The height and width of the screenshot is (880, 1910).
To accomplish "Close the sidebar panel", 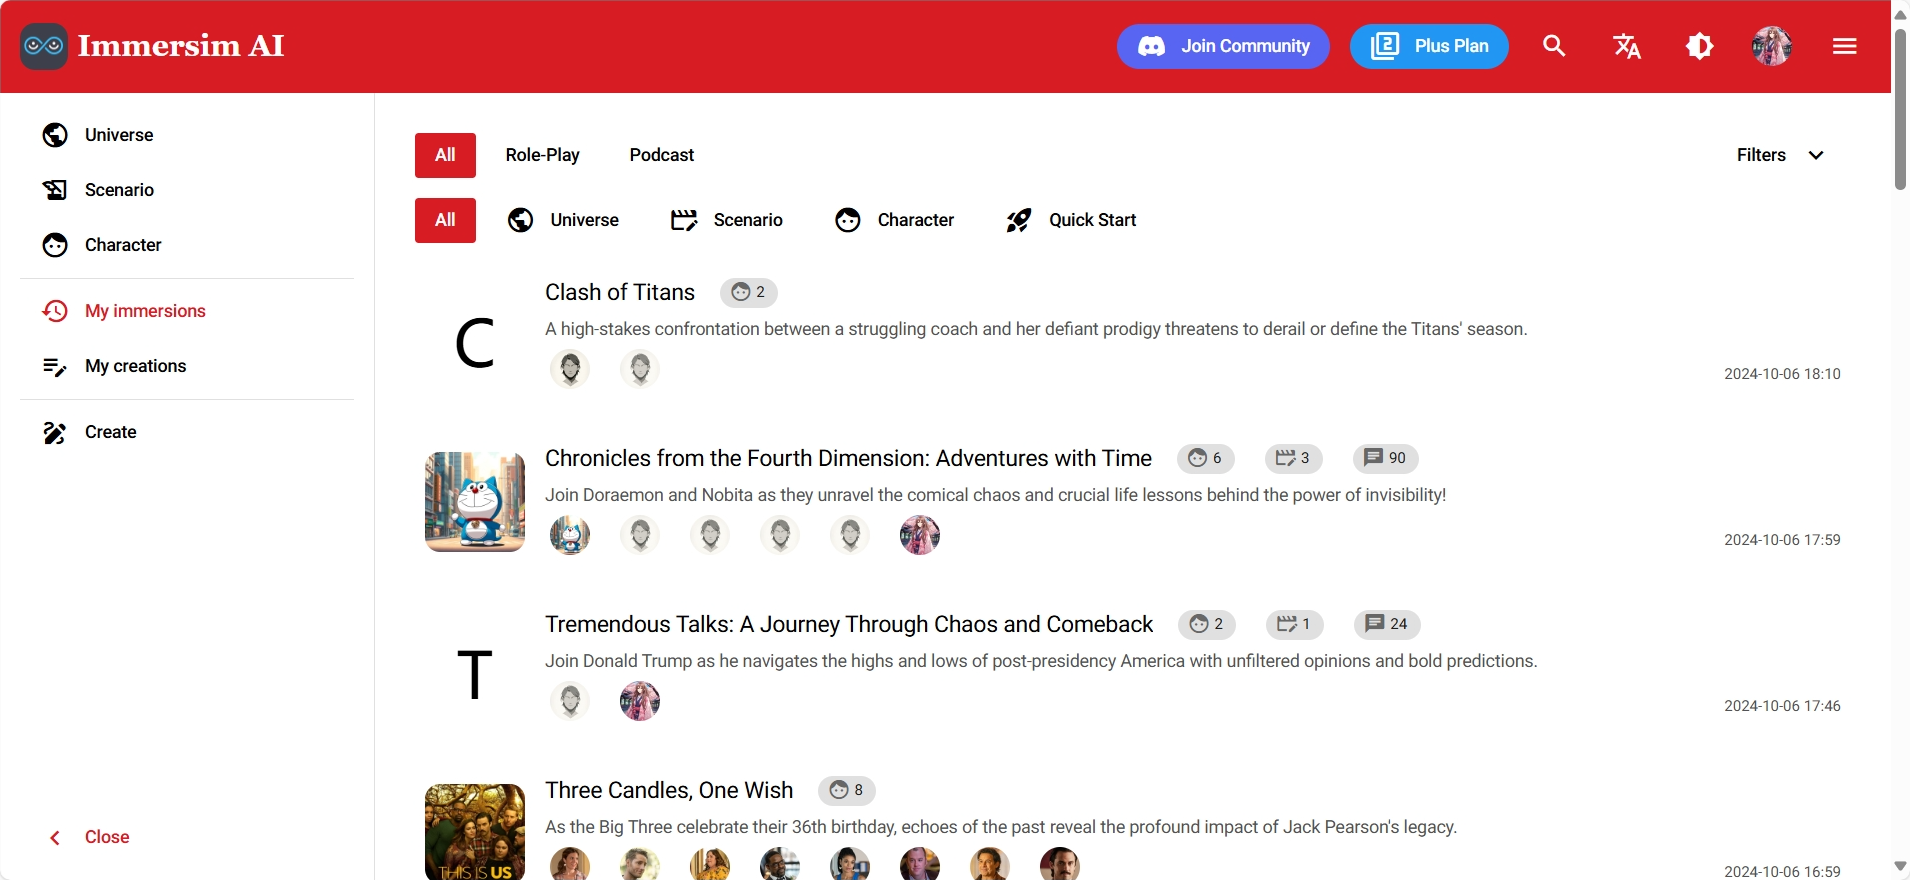I will (89, 837).
